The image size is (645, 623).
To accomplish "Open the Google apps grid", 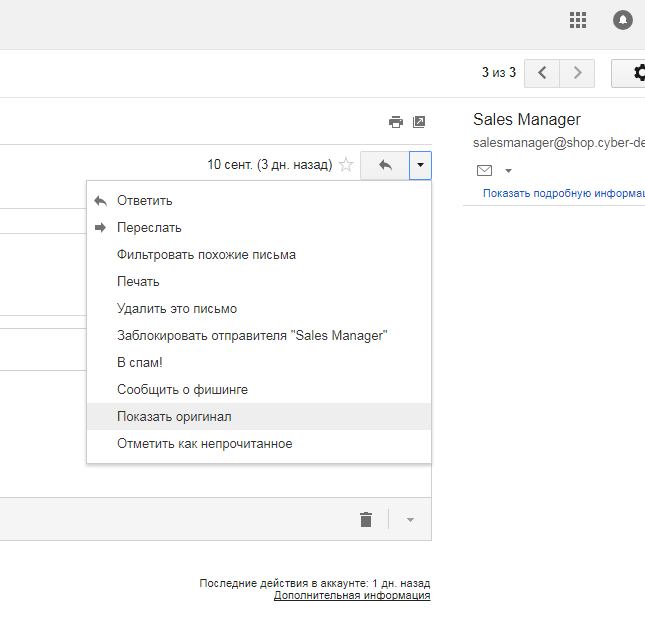I will (578, 20).
